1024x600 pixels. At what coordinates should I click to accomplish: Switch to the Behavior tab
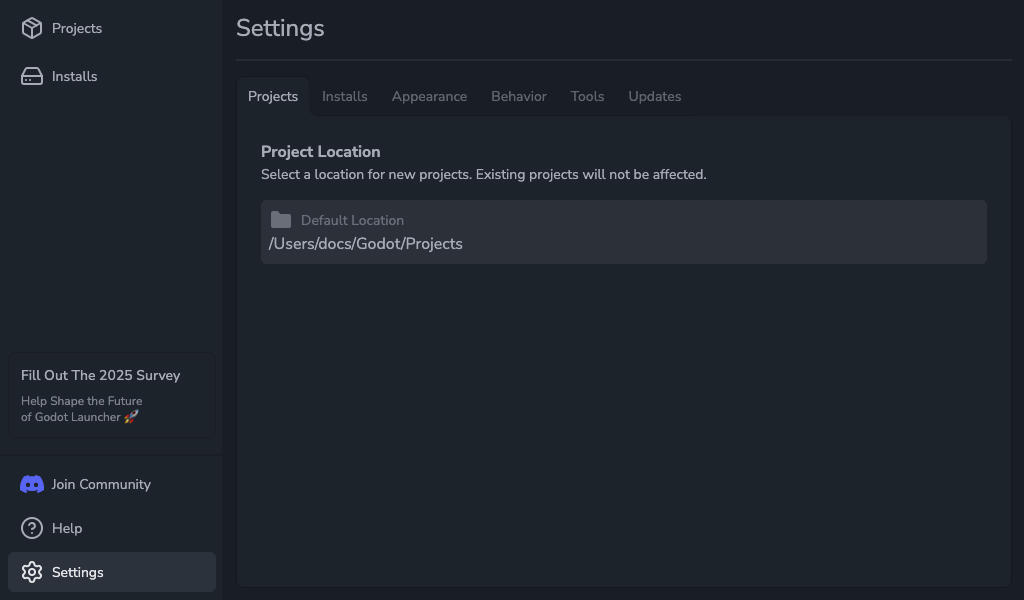[518, 96]
